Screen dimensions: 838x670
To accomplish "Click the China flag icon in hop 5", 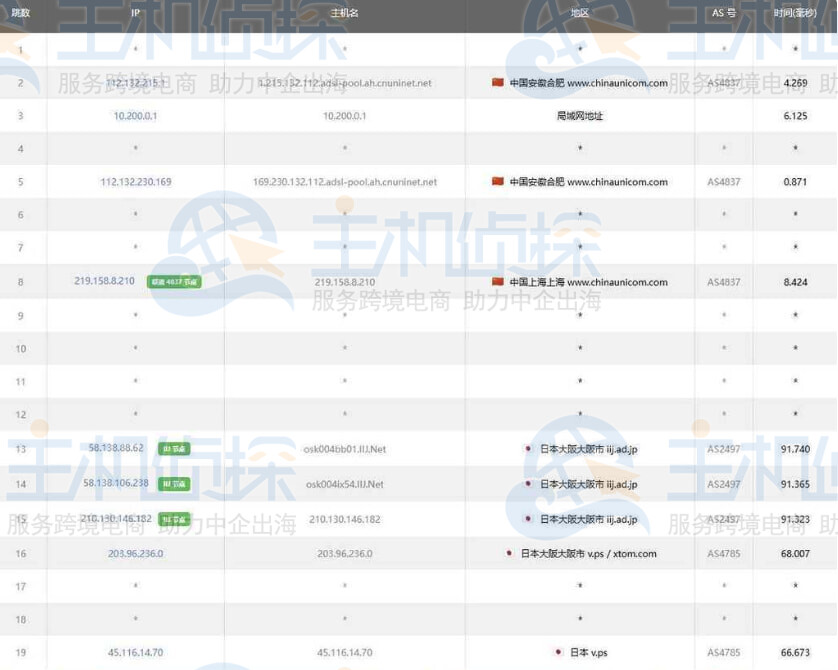I will (x=497, y=182).
